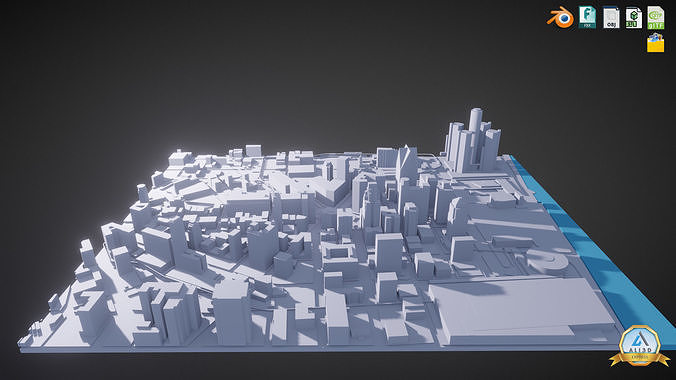Screen dimensions: 676x380
Task: Click the cluster of tall cylindrical towers
Action: coord(473,141)
